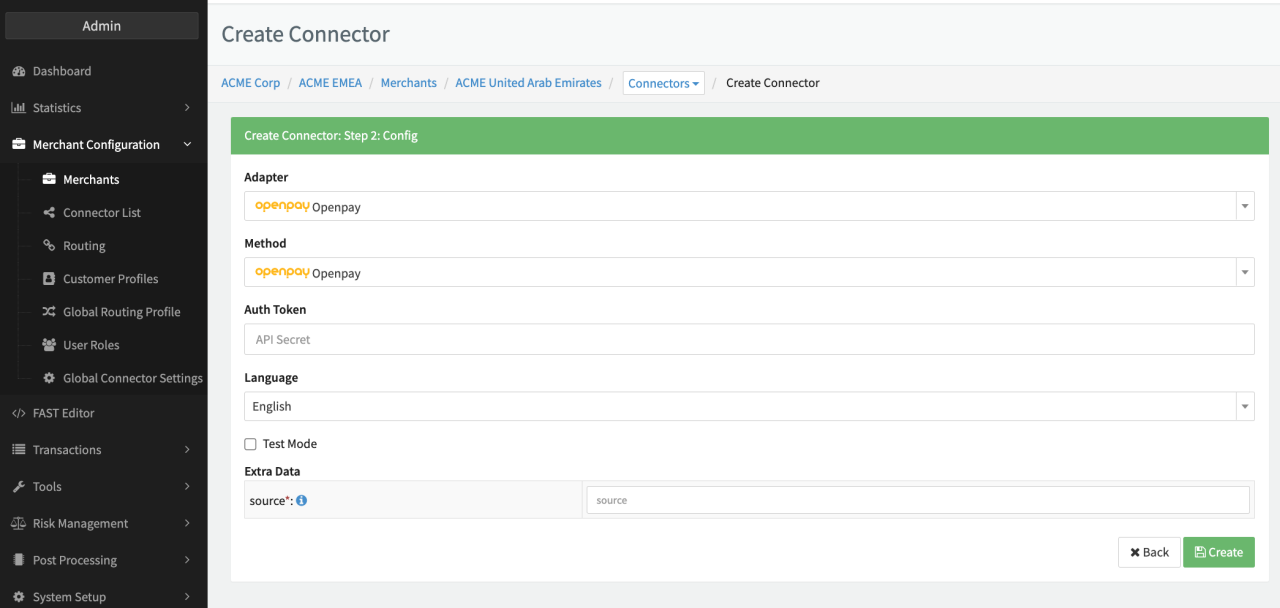This screenshot has width=1280, height=608.
Task: Open the Language dropdown
Action: click(748, 407)
